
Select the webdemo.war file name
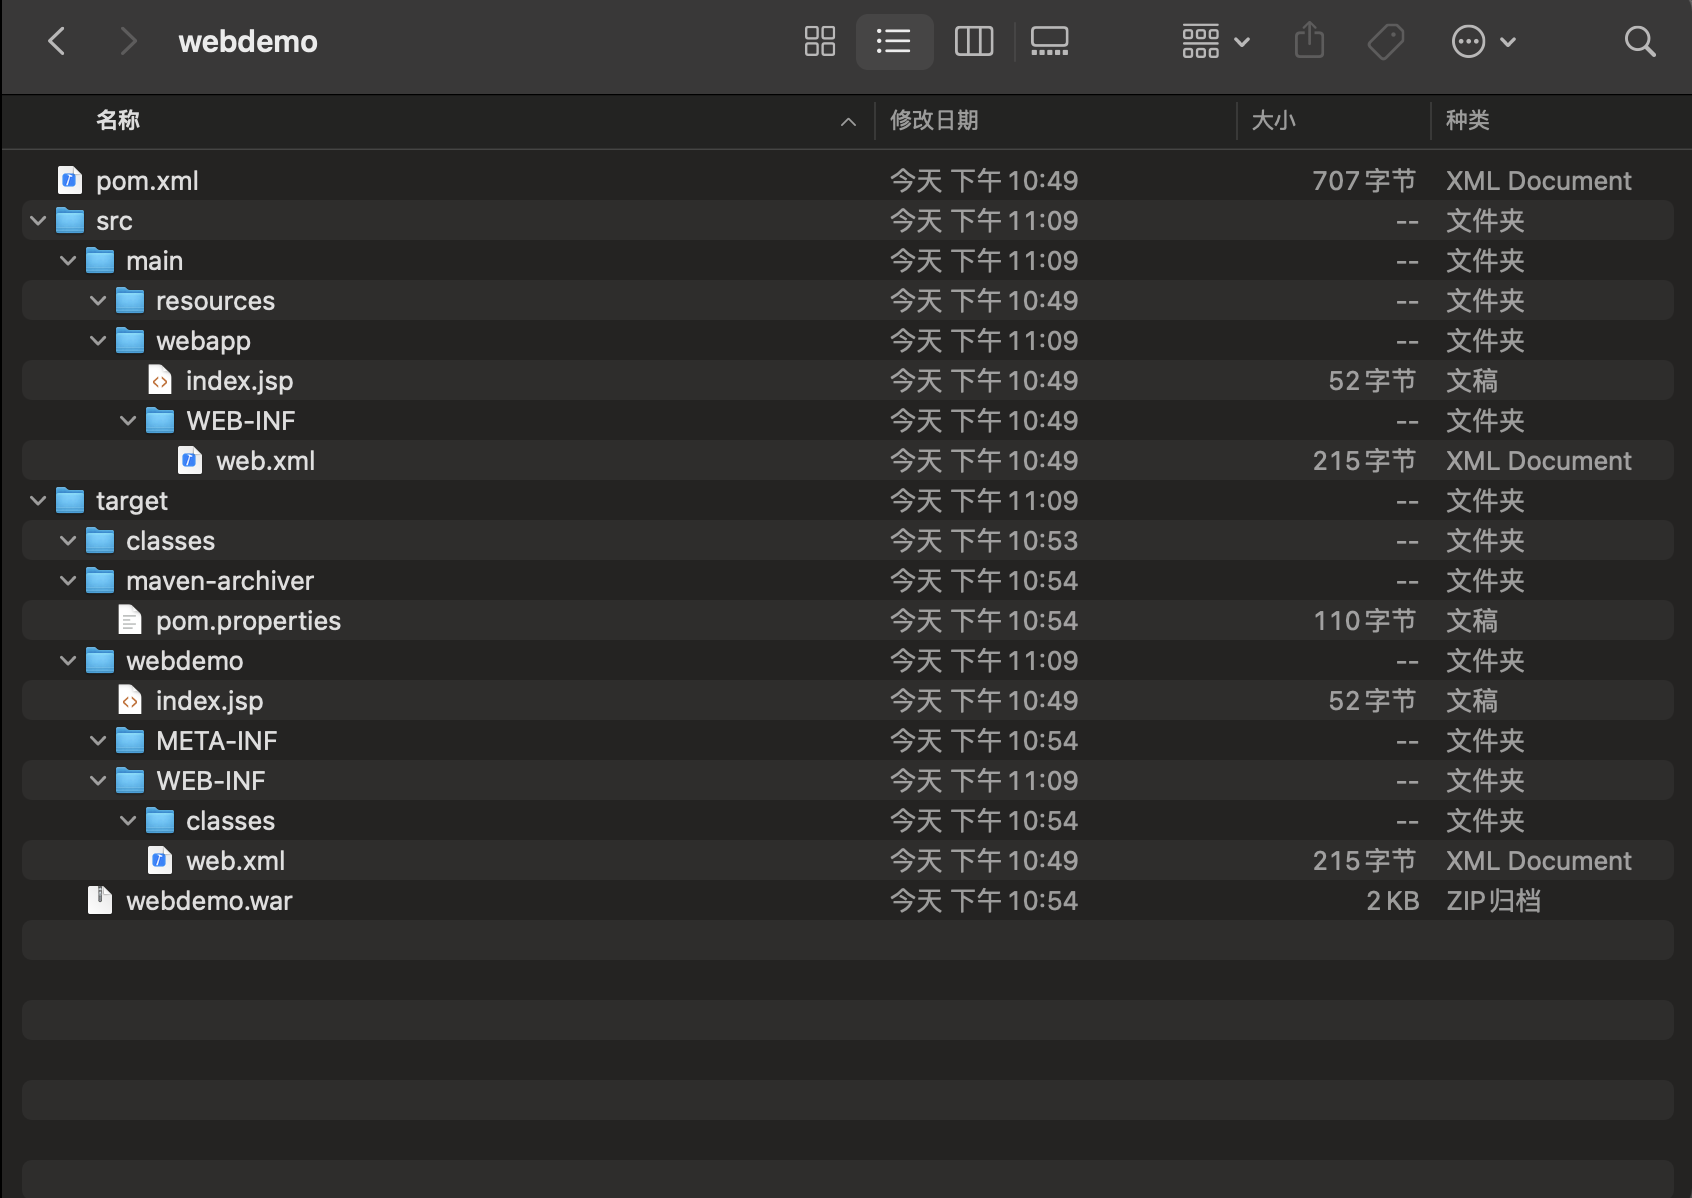pyautogui.click(x=209, y=901)
